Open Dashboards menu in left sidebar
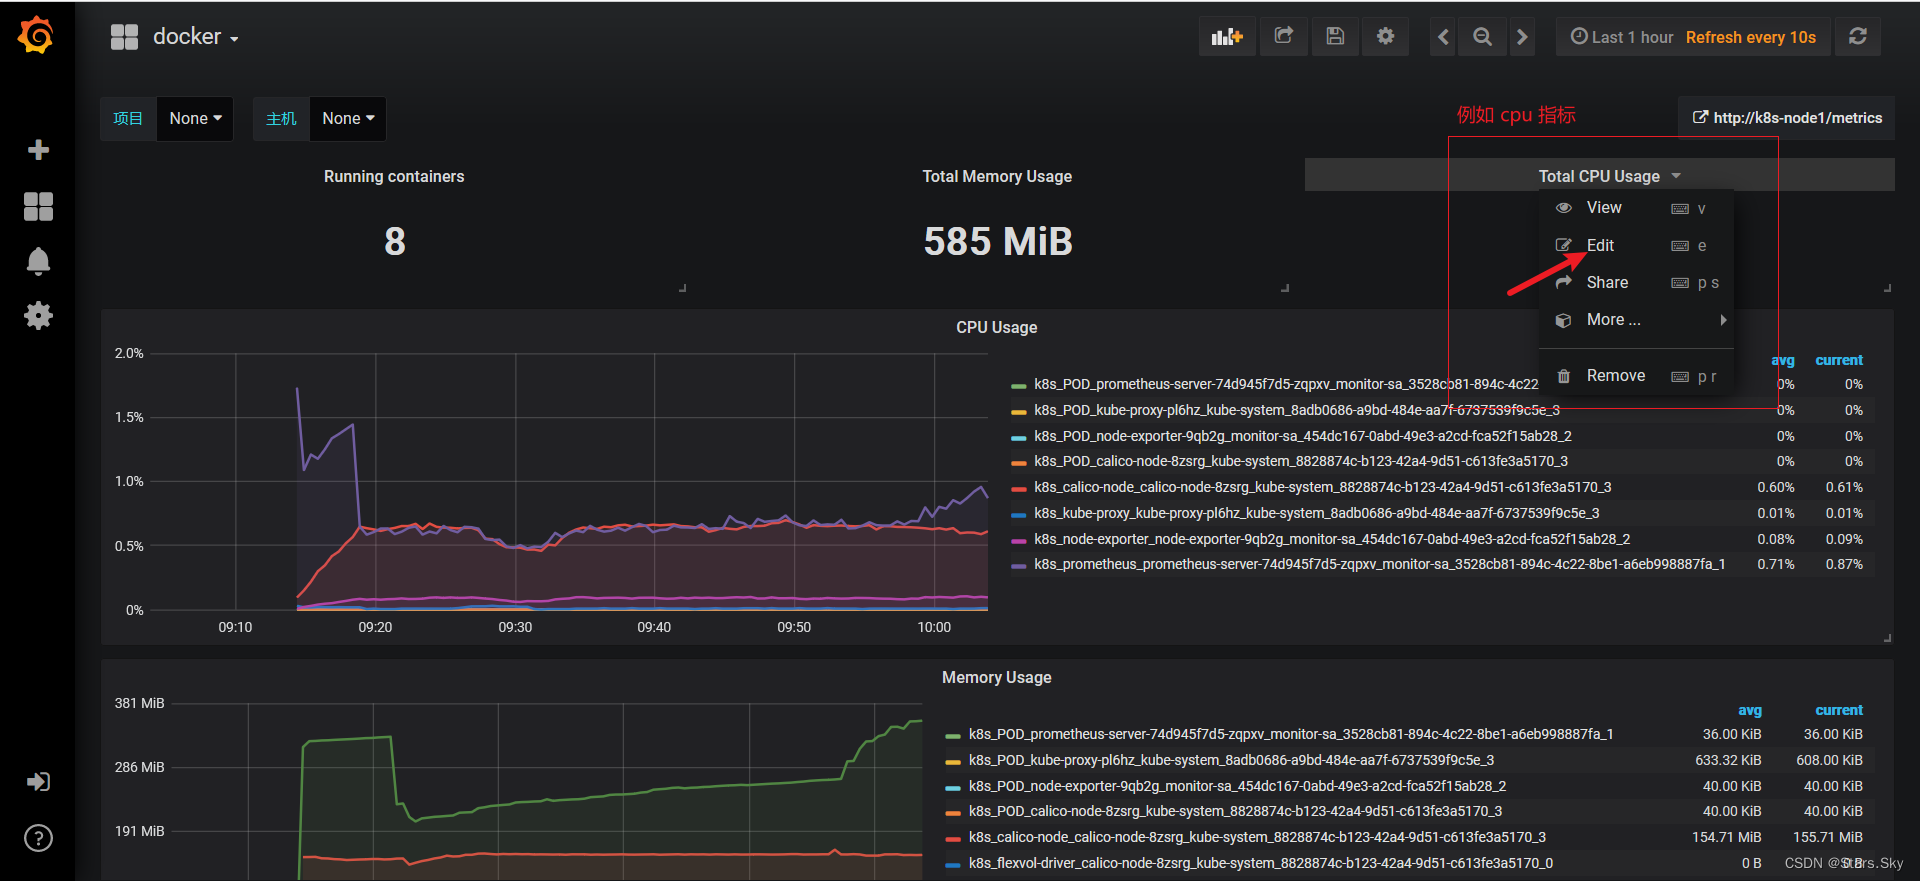Image resolution: width=1920 pixels, height=881 pixels. 38,206
